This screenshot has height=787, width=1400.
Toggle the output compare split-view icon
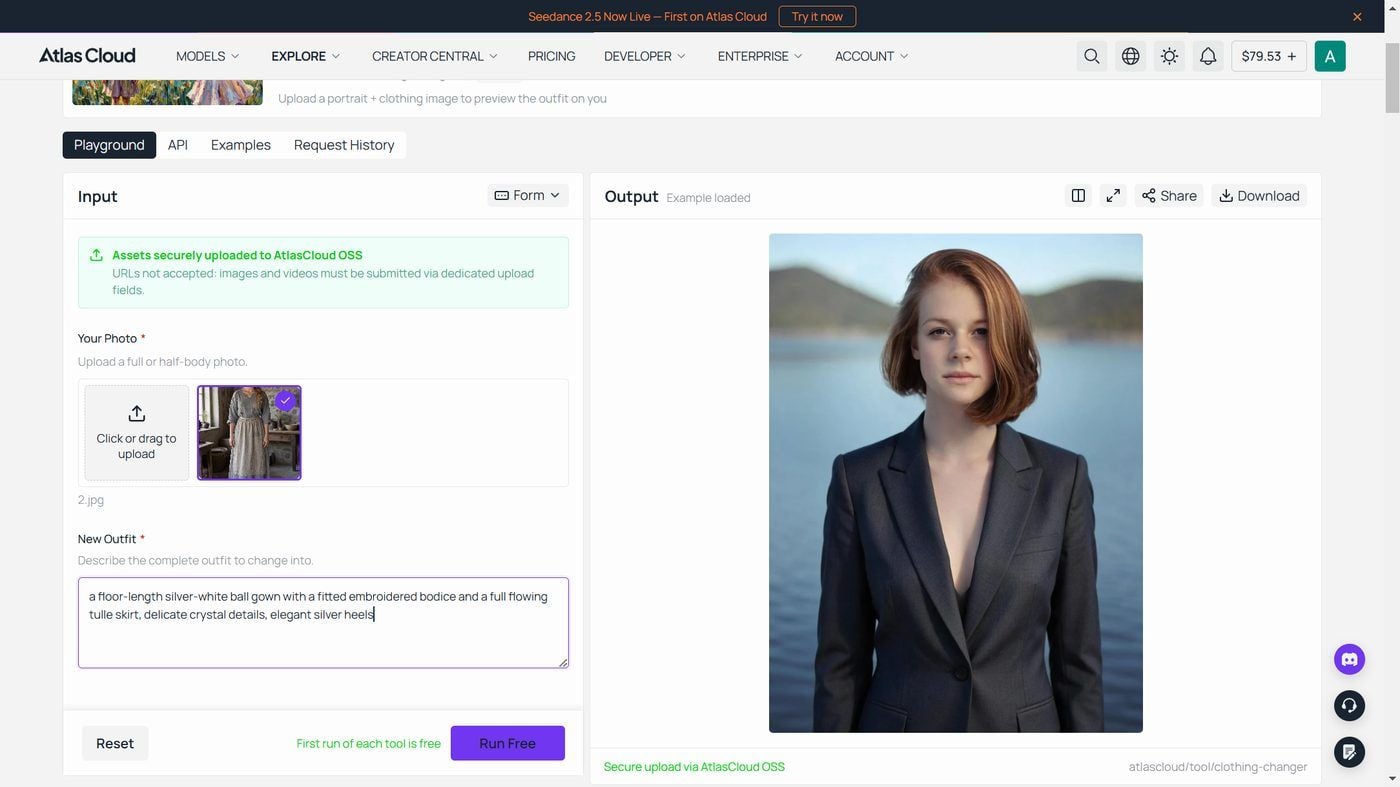tap(1078, 195)
